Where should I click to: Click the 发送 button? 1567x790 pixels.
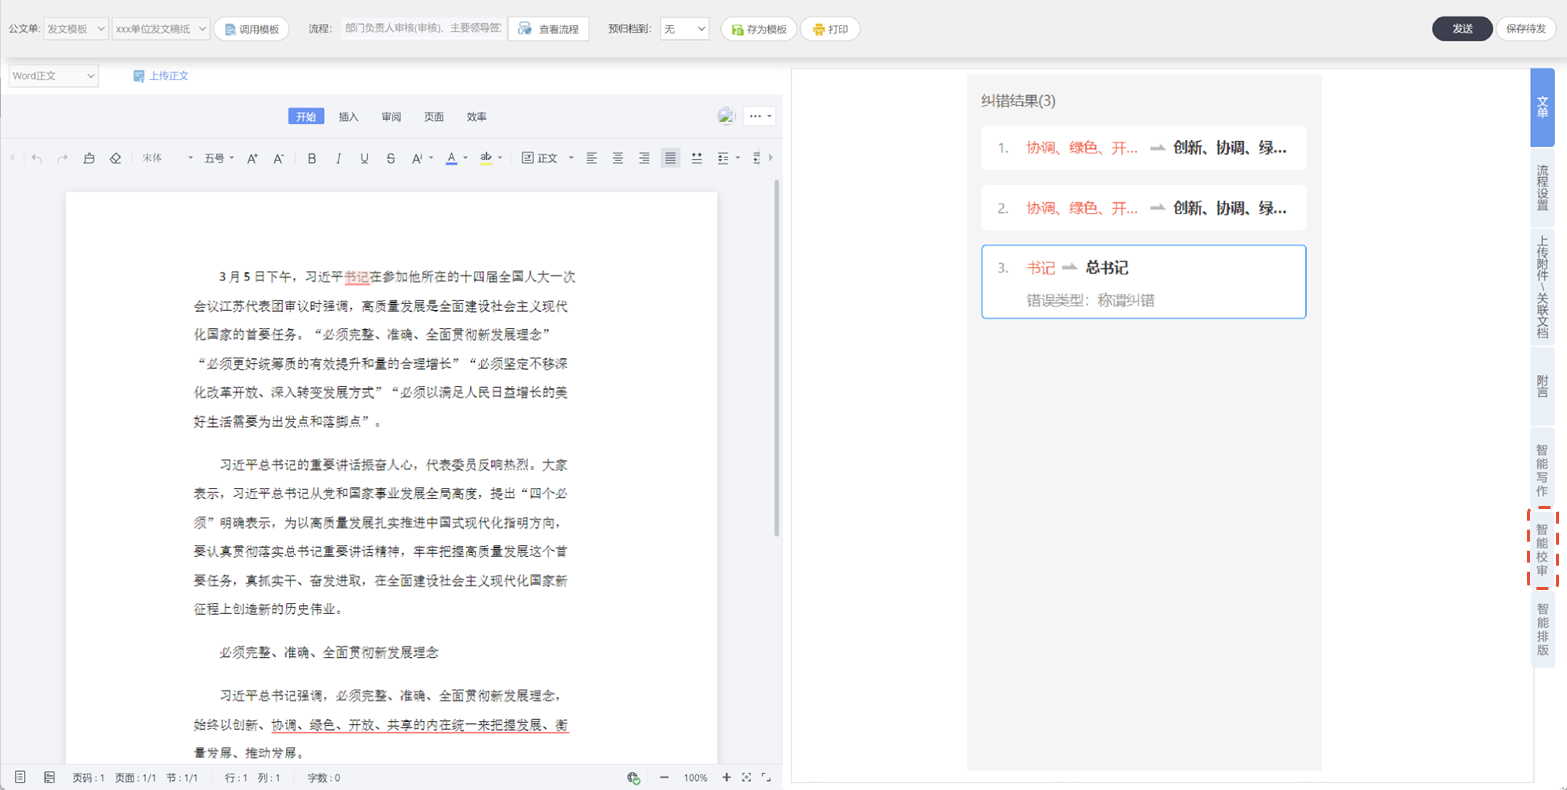click(x=1462, y=29)
